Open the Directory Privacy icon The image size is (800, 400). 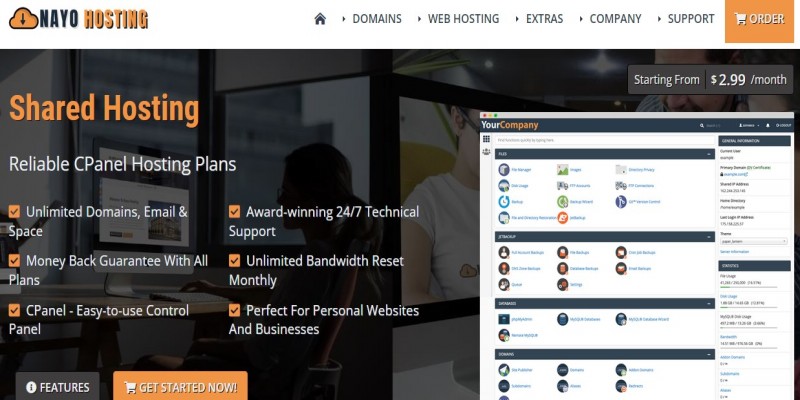point(621,169)
